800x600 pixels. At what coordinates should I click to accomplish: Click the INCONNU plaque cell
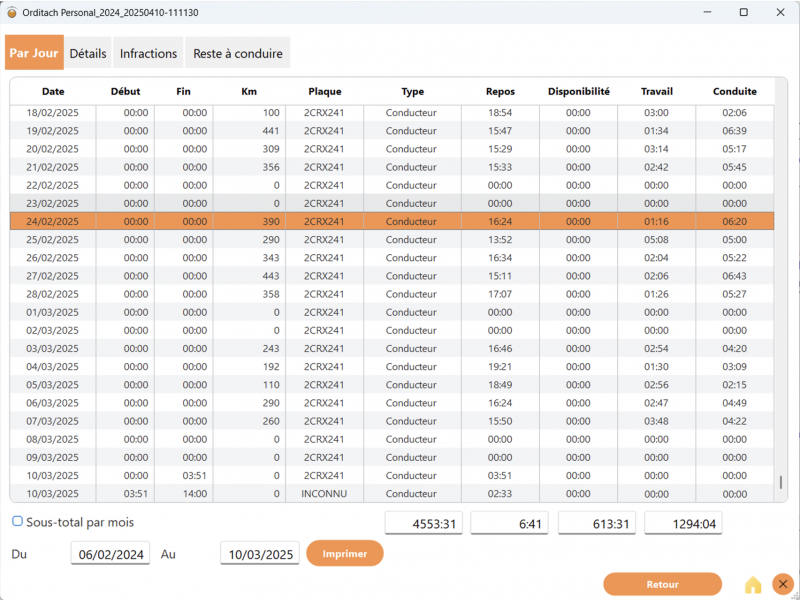coord(324,494)
